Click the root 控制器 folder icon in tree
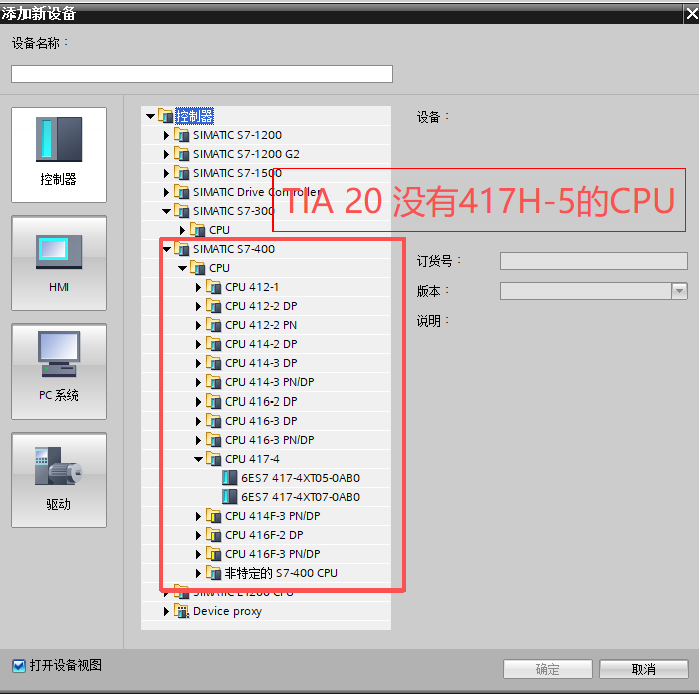Image resolution: width=699 pixels, height=694 pixels. [165, 116]
